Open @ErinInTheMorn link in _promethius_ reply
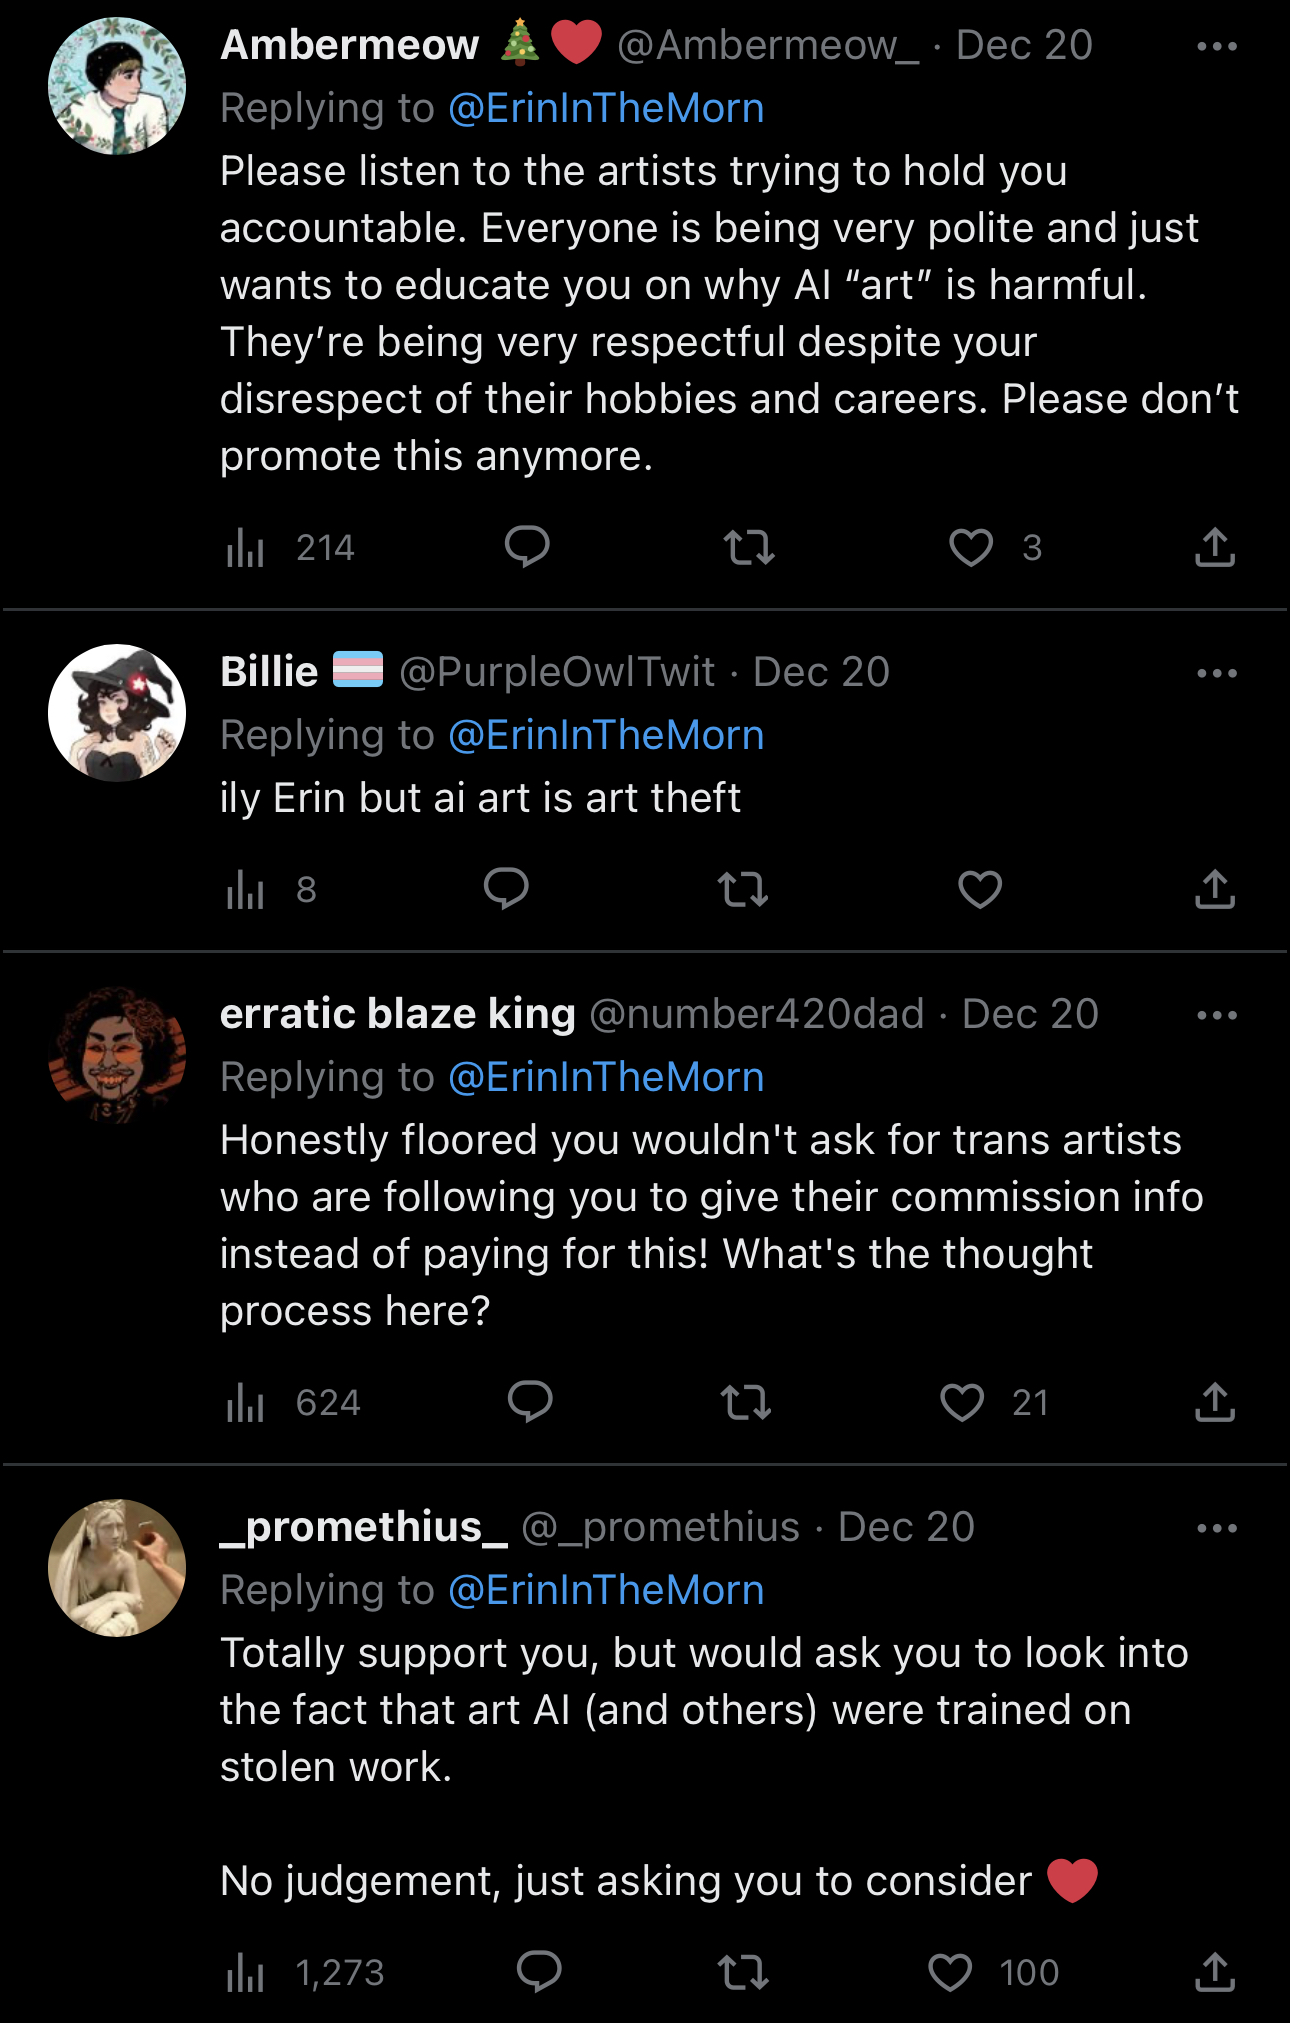This screenshot has height=2023, width=1290. click(606, 1590)
